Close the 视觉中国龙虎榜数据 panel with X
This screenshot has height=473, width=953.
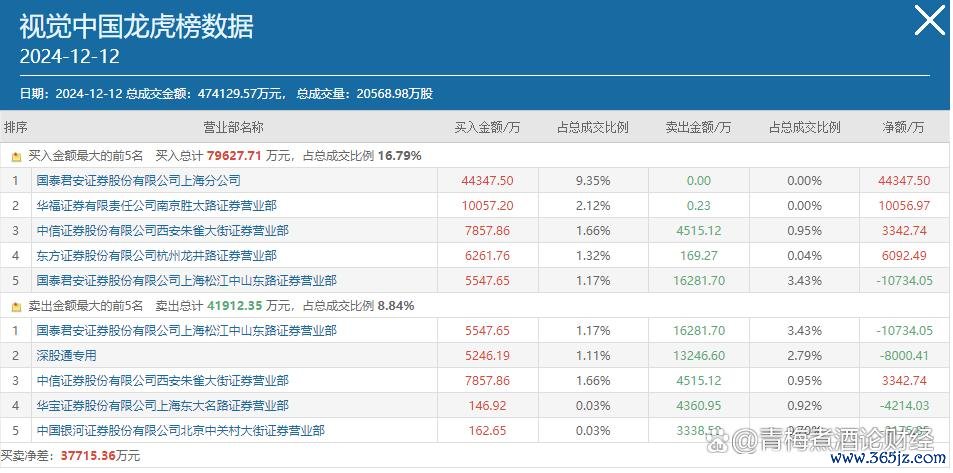[x=930, y=21]
